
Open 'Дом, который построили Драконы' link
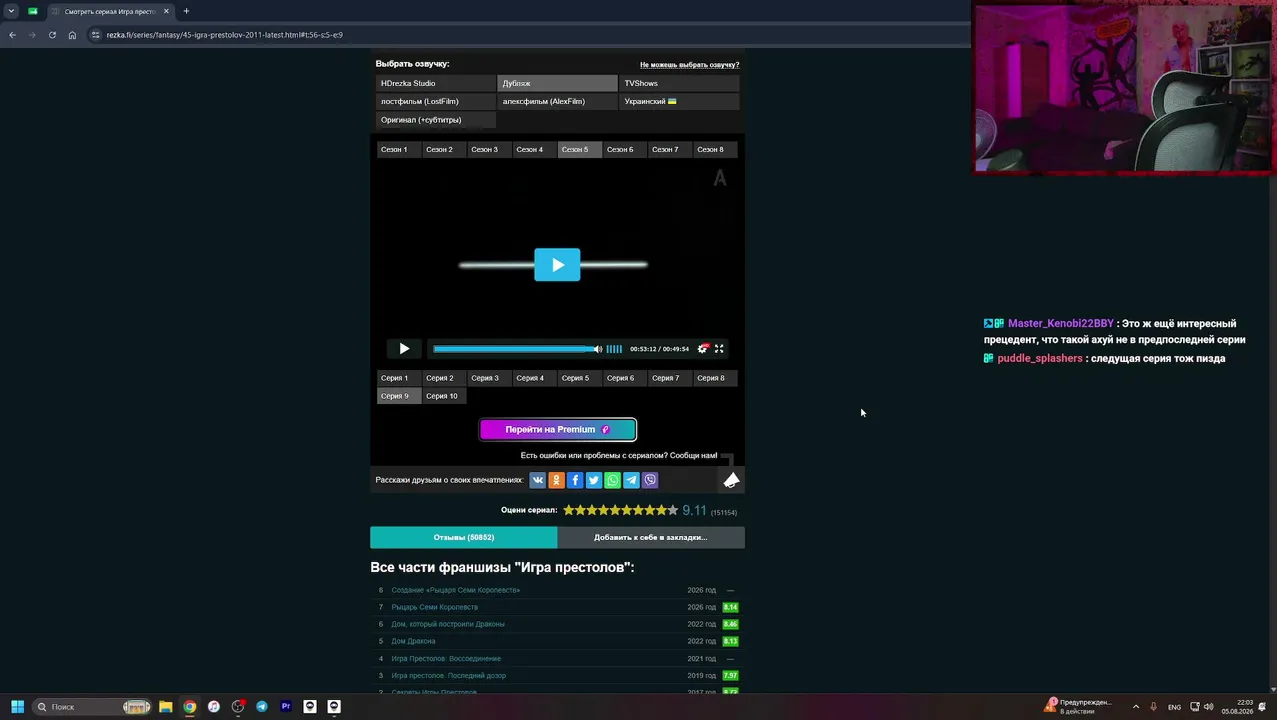pos(448,624)
